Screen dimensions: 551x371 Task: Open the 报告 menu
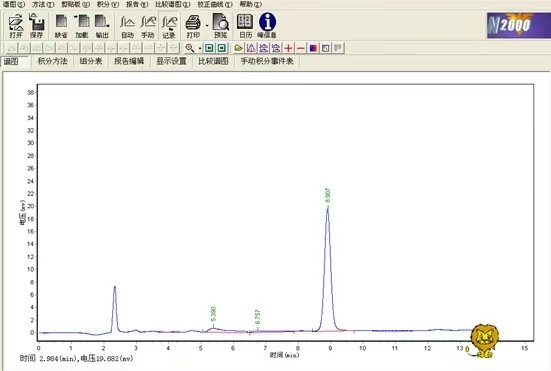[137, 5]
